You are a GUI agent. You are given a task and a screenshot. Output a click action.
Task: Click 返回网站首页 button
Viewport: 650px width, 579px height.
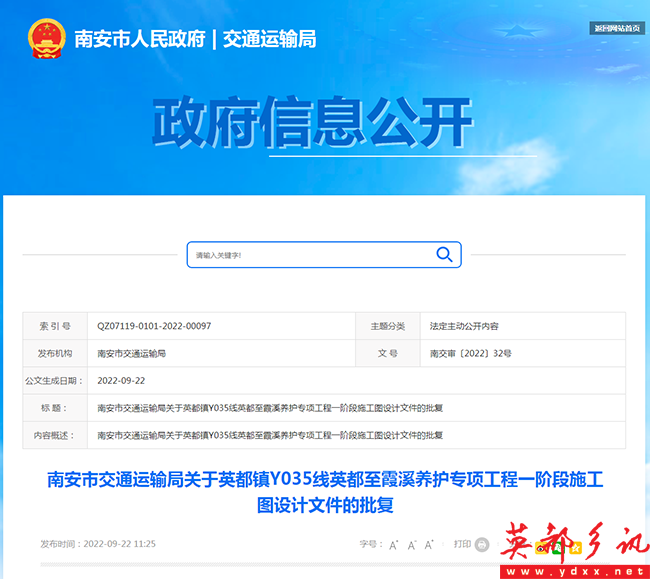(x=617, y=28)
